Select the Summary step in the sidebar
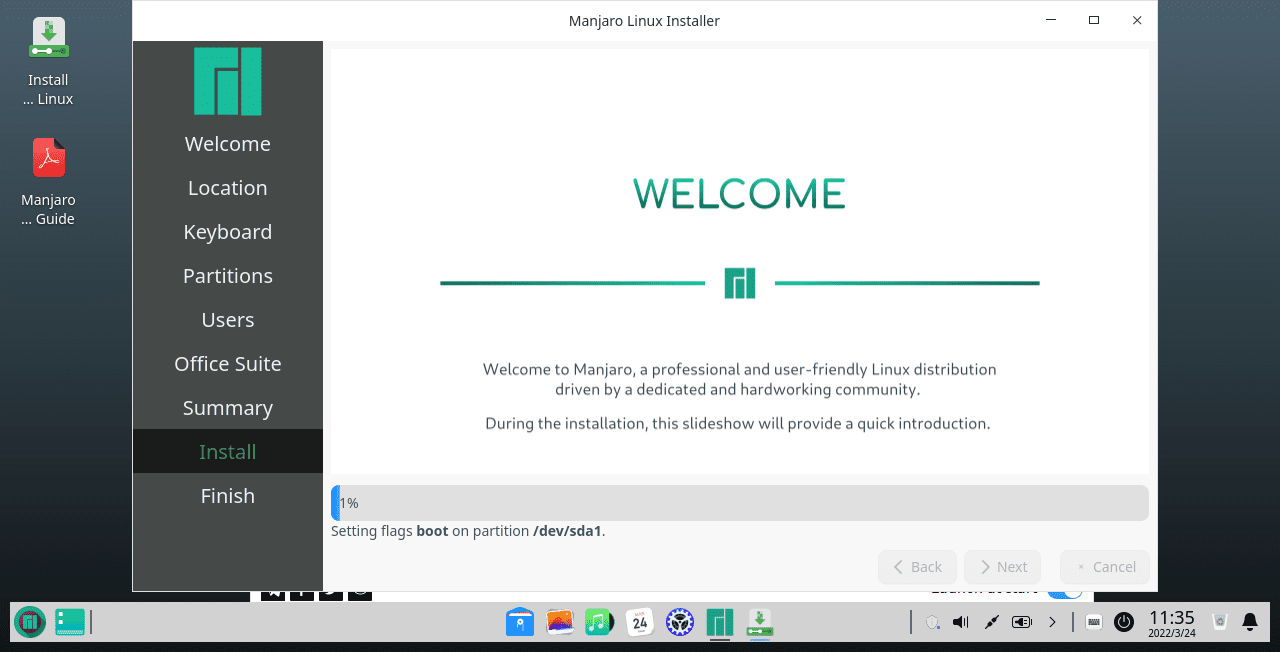This screenshot has height=652, width=1280. pos(227,407)
